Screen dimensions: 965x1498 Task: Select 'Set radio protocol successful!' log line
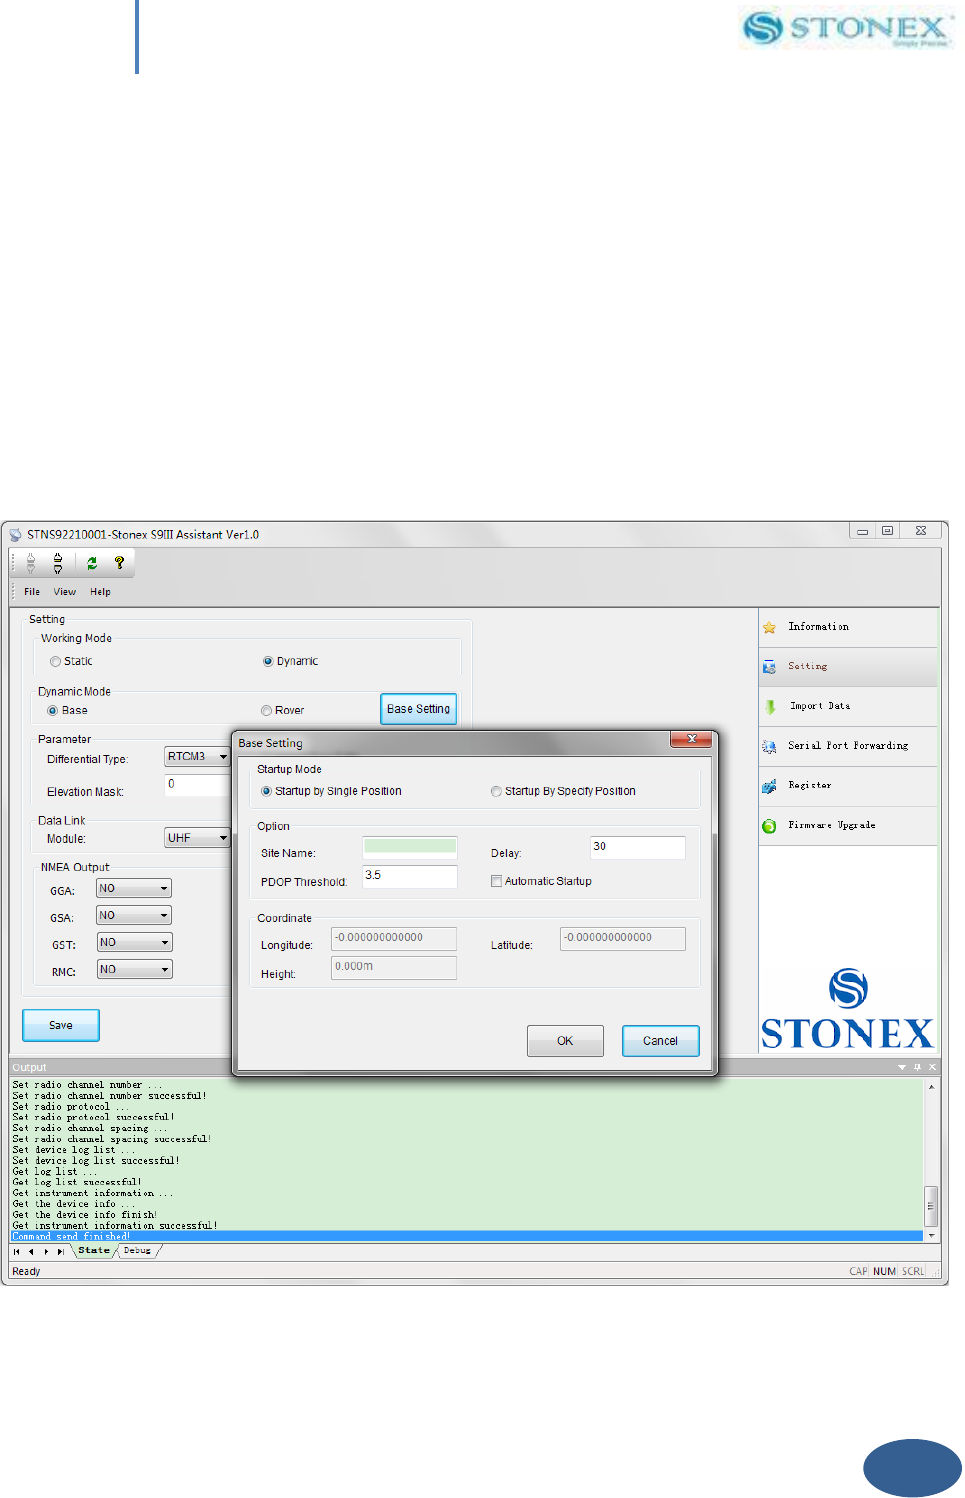pos(94,1118)
